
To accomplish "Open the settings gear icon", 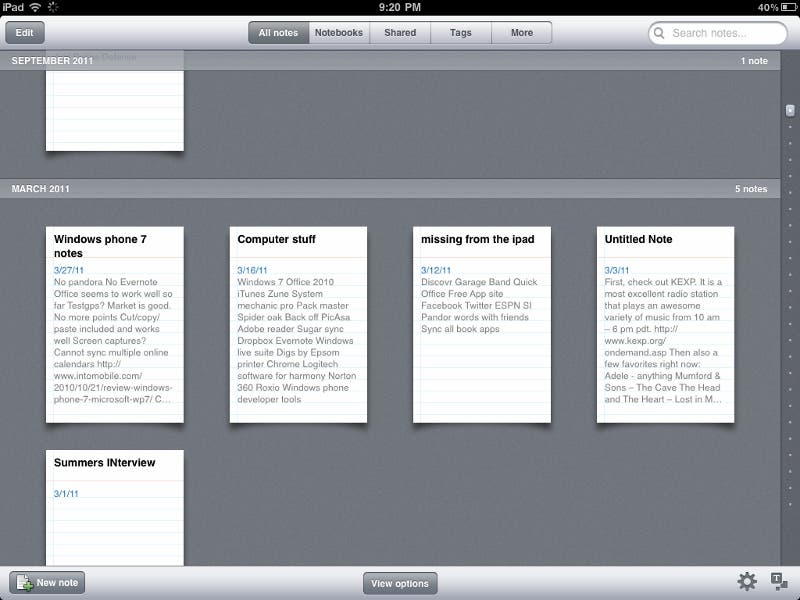I will [x=747, y=581].
